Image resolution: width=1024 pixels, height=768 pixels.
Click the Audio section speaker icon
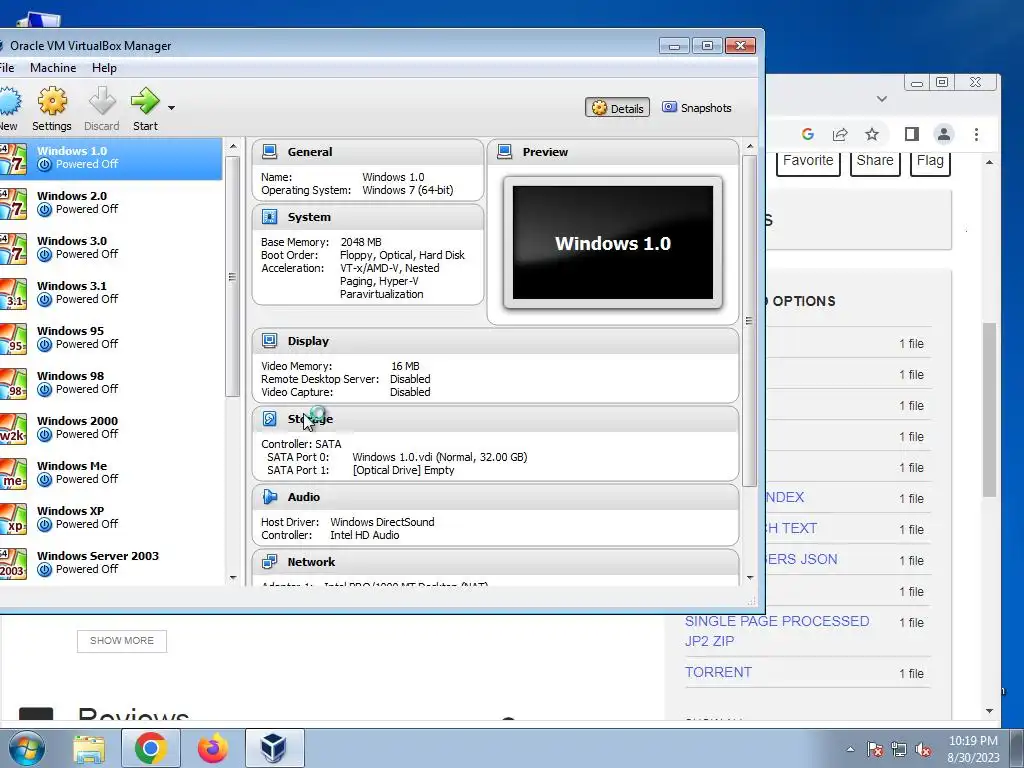[x=269, y=497]
